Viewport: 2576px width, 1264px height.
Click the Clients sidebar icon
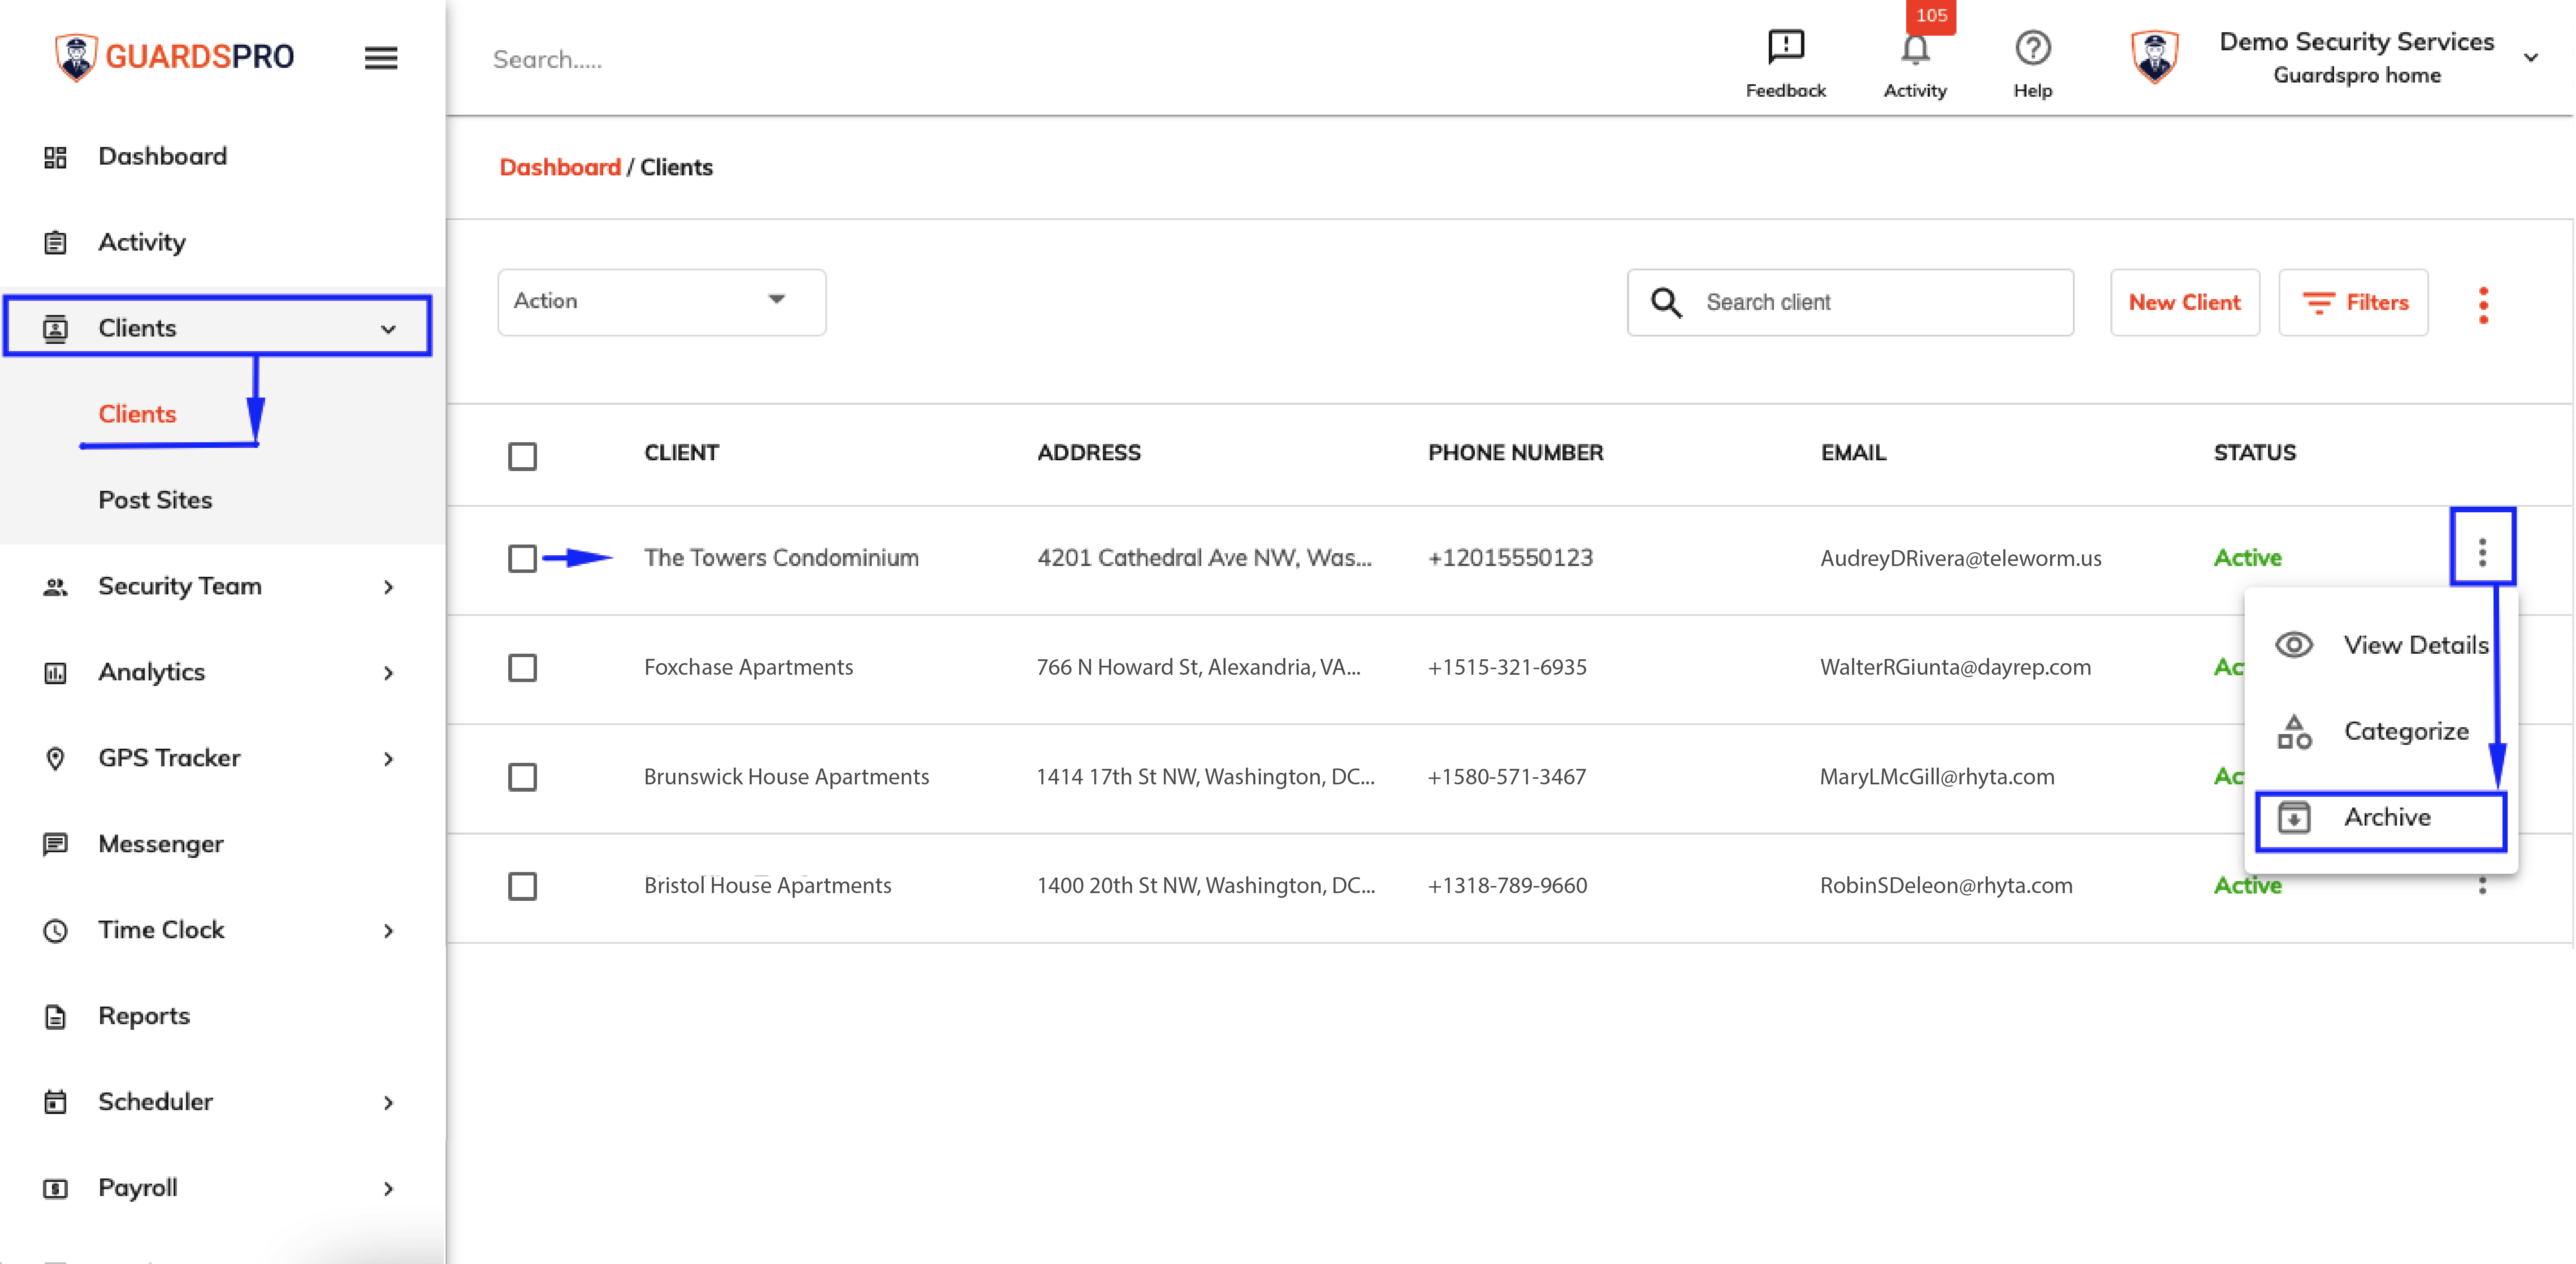point(55,328)
